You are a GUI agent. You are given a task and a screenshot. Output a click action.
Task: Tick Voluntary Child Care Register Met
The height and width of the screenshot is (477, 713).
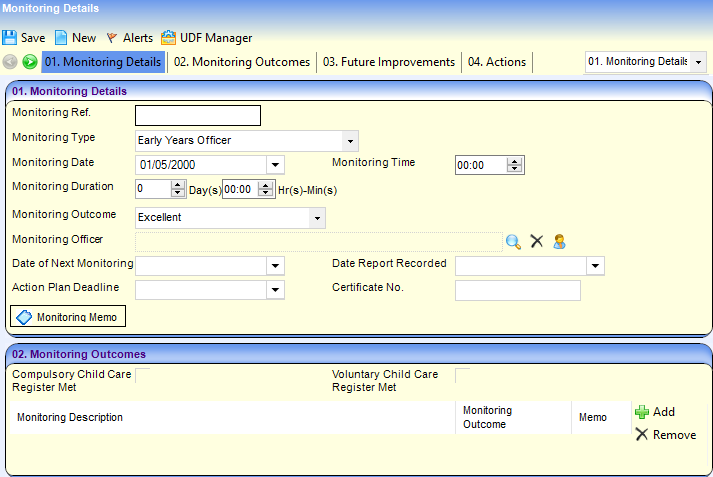[462, 375]
